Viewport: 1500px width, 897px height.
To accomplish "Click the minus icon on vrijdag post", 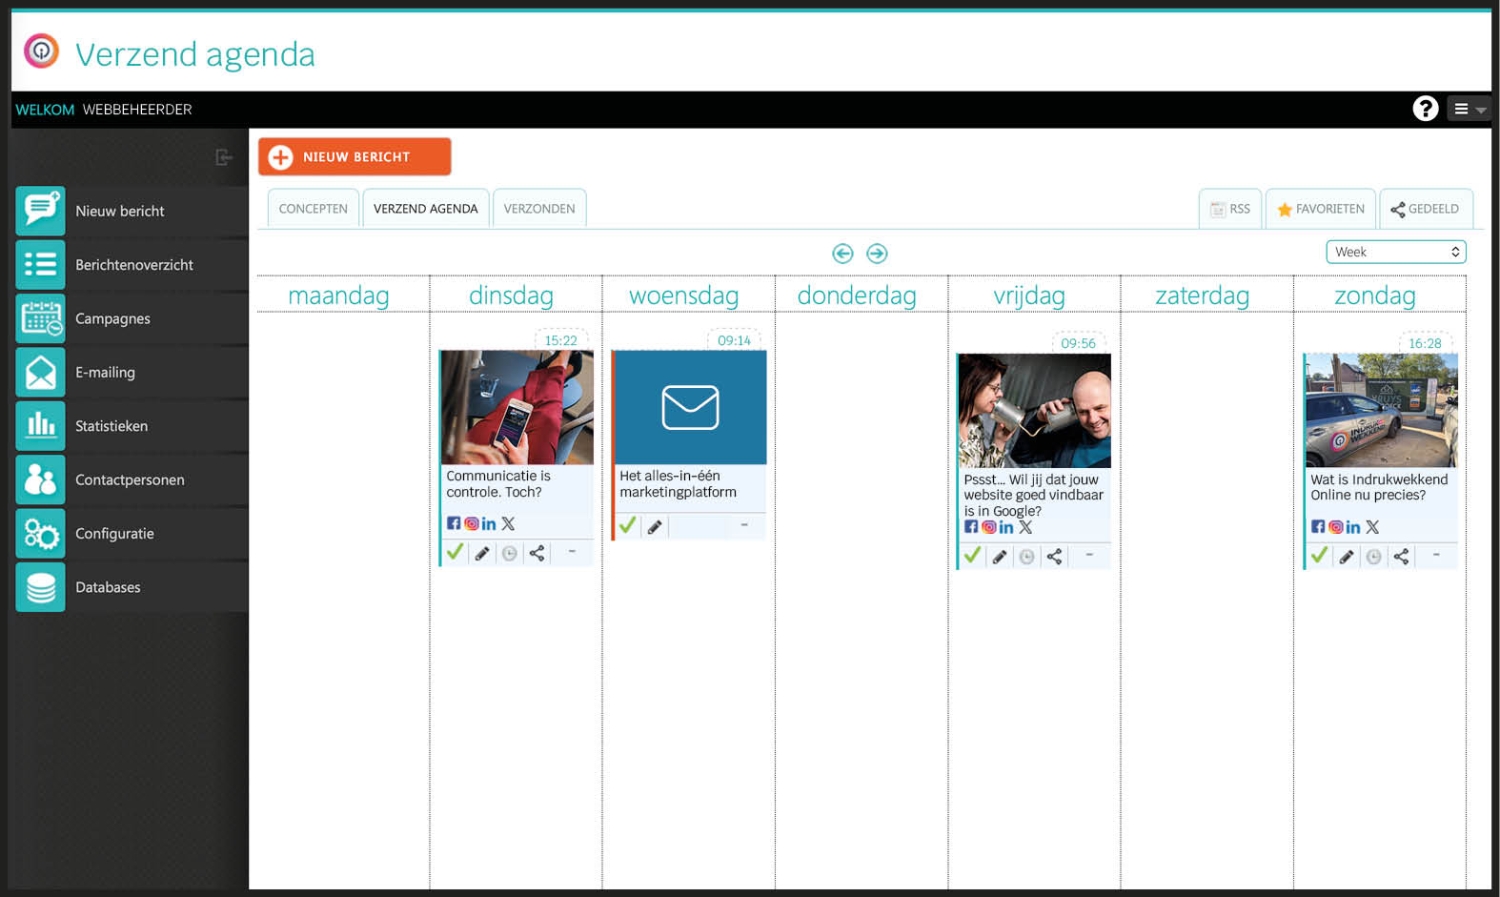I will point(1089,555).
